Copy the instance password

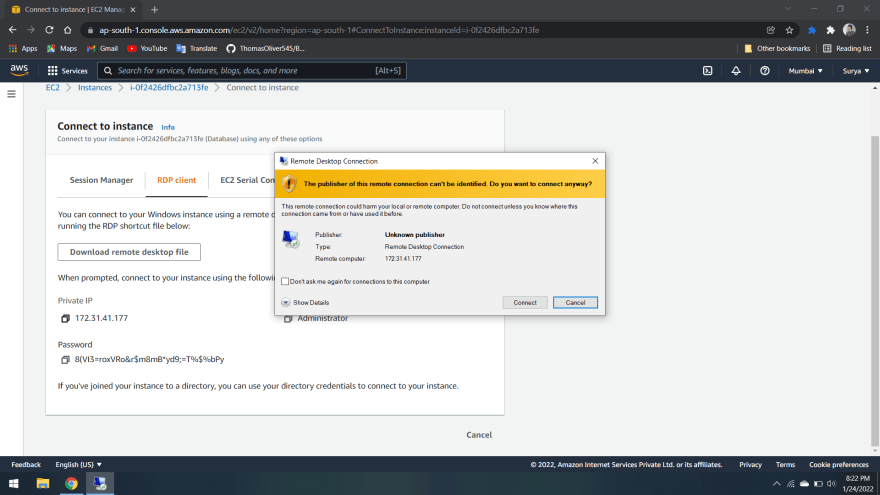click(65, 359)
